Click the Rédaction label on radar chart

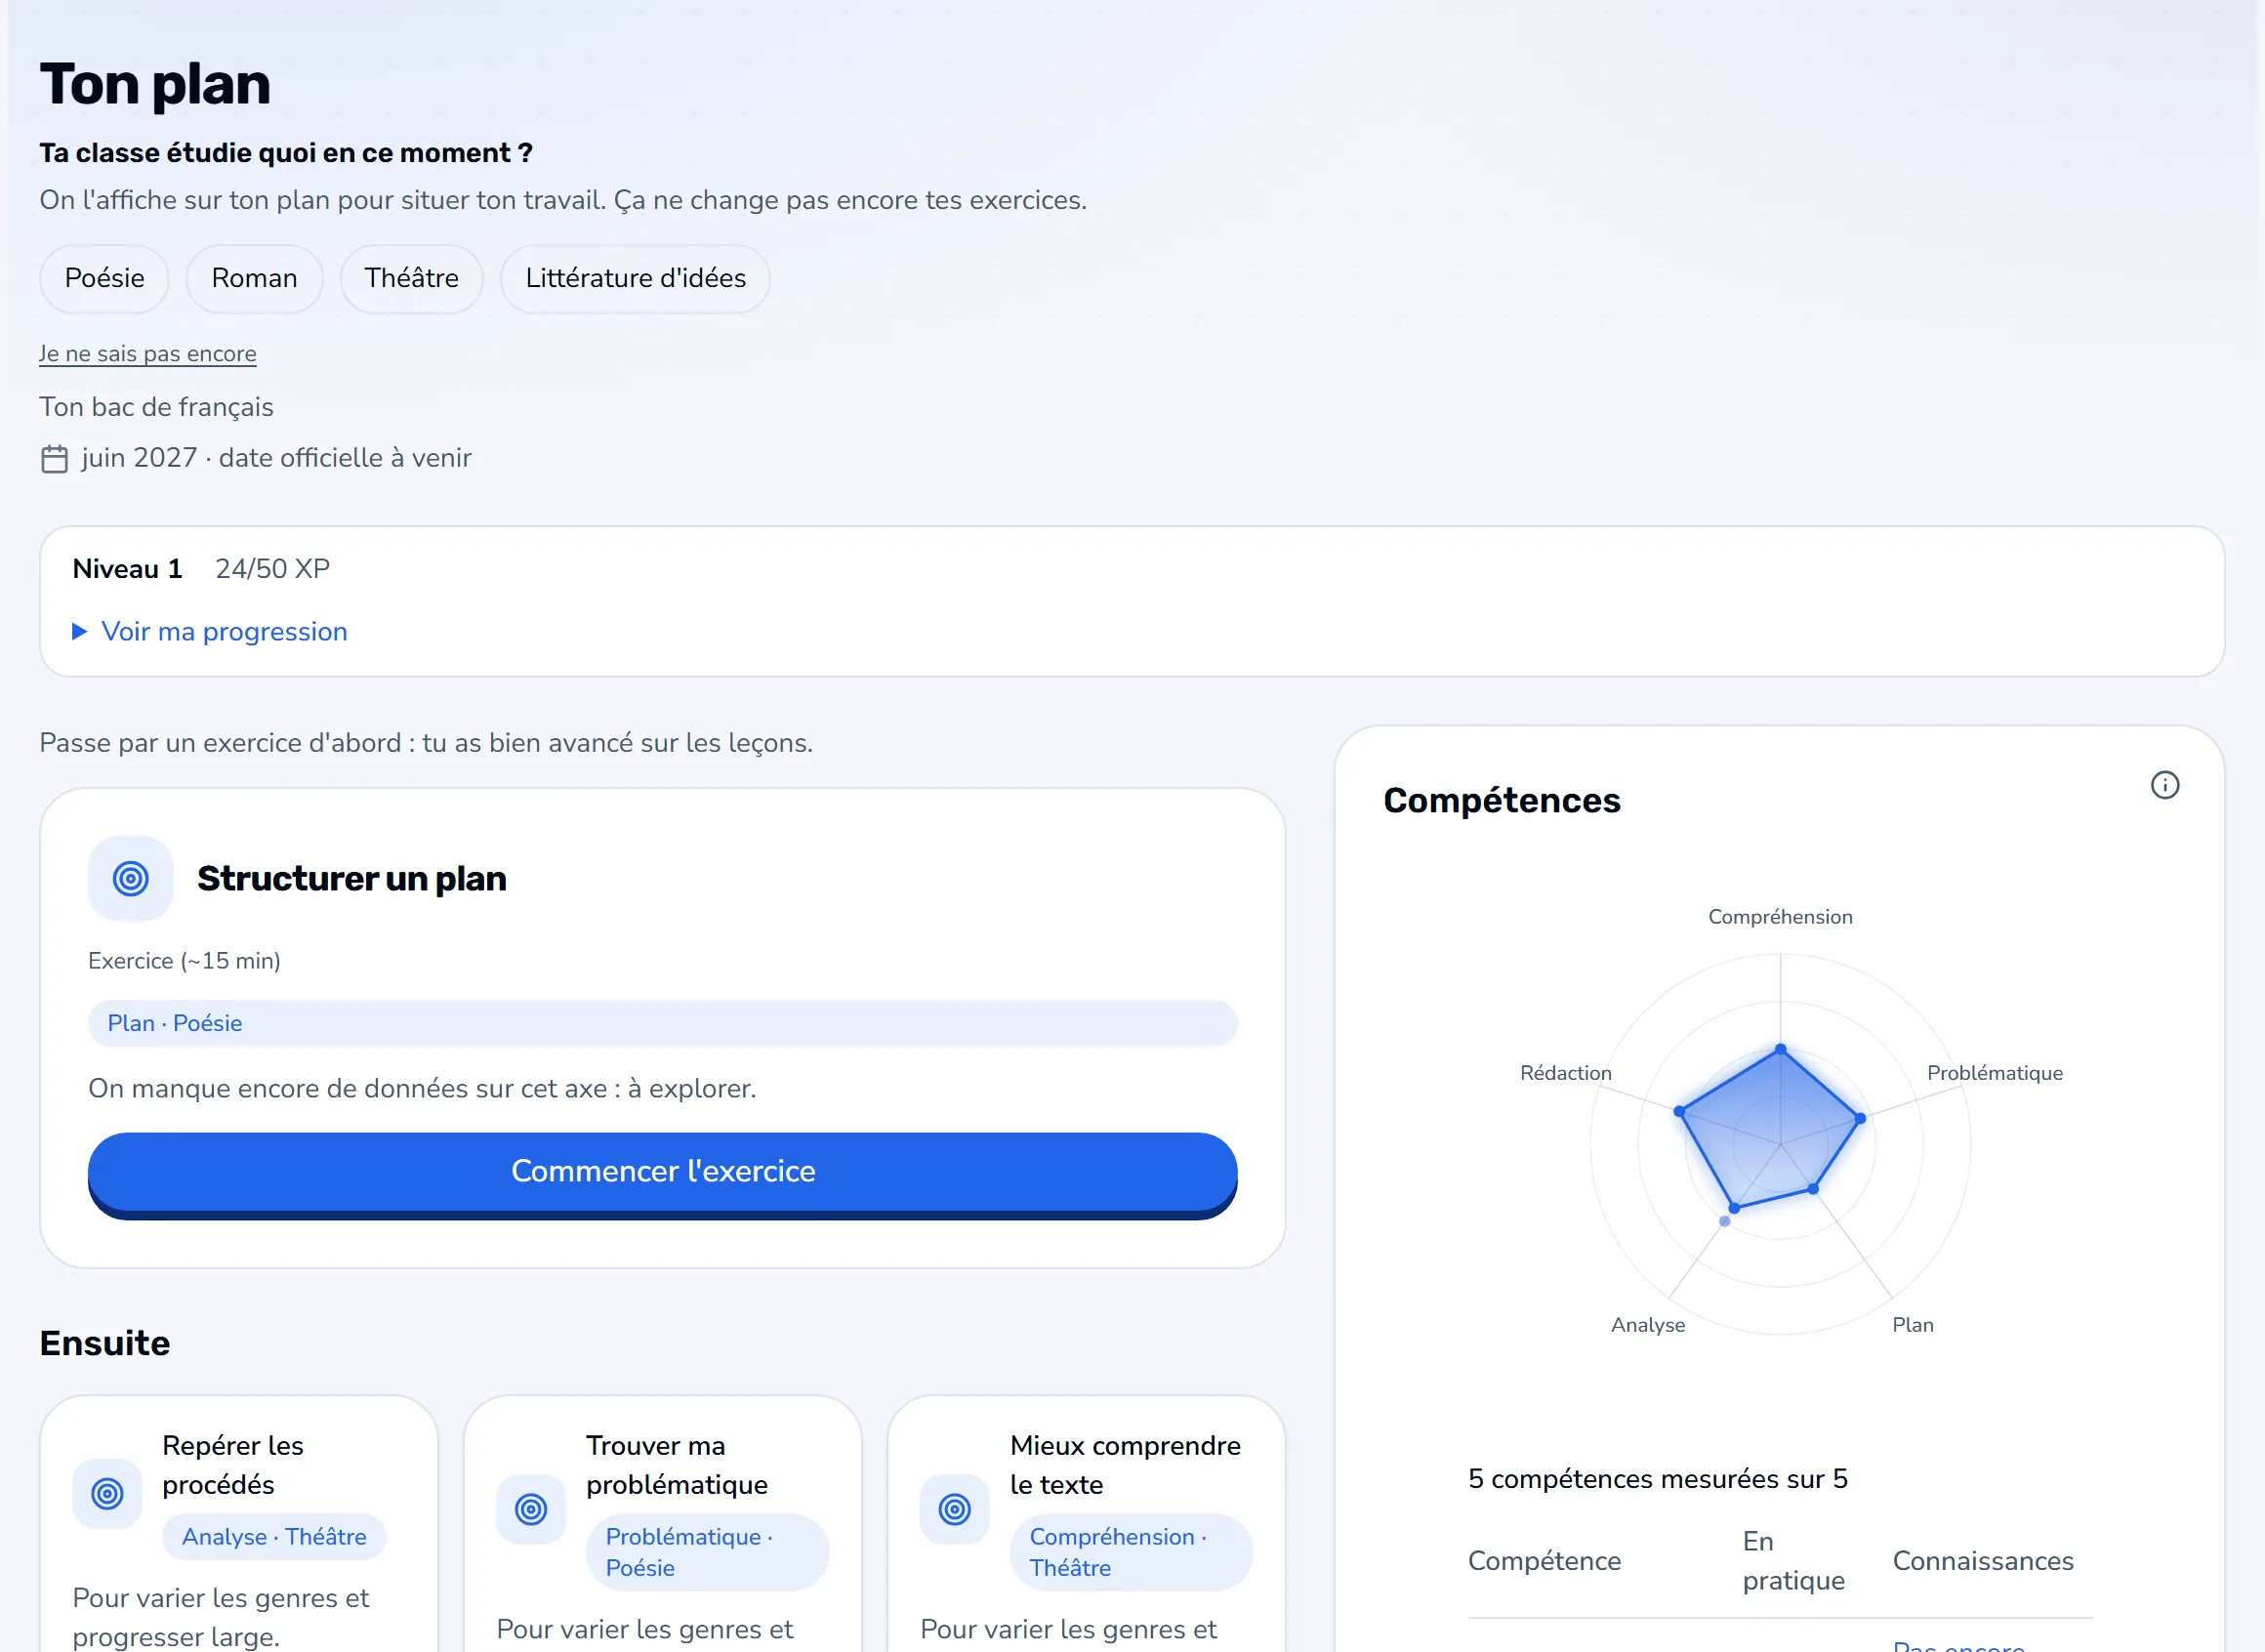1565,1072
